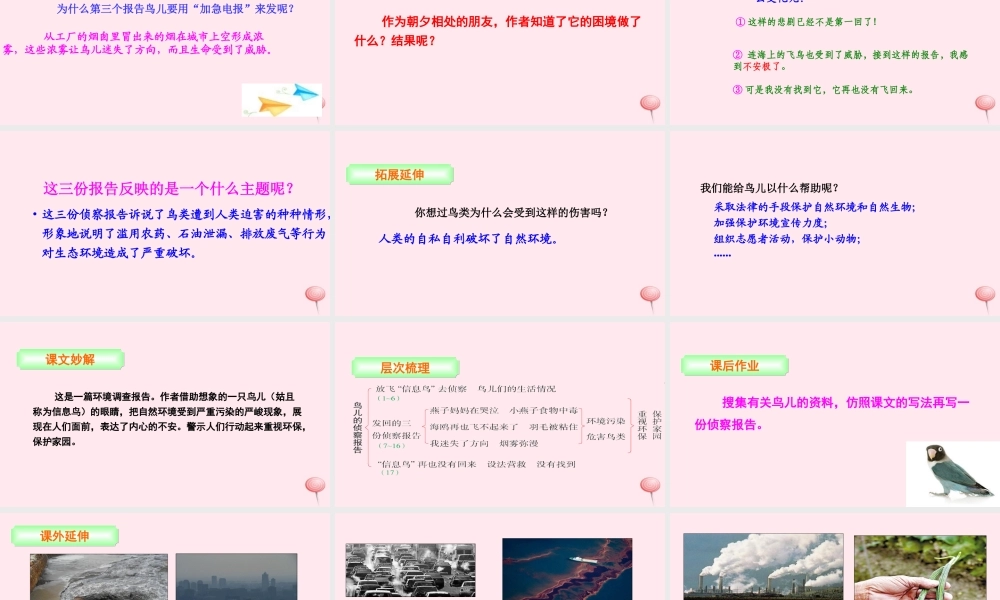The height and width of the screenshot is (600, 1000).
Task: Click the green 课外延伸 heading badge
Action: coord(64,536)
